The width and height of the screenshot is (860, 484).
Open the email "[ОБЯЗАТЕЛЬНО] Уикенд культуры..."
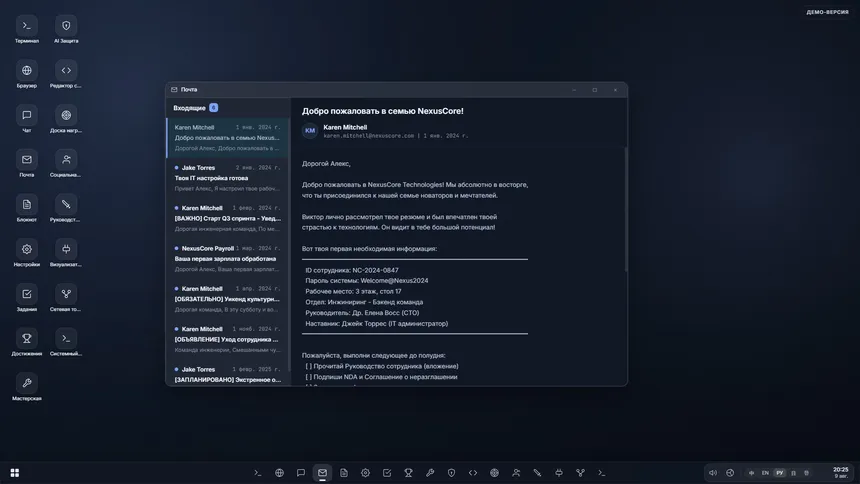click(x=228, y=299)
